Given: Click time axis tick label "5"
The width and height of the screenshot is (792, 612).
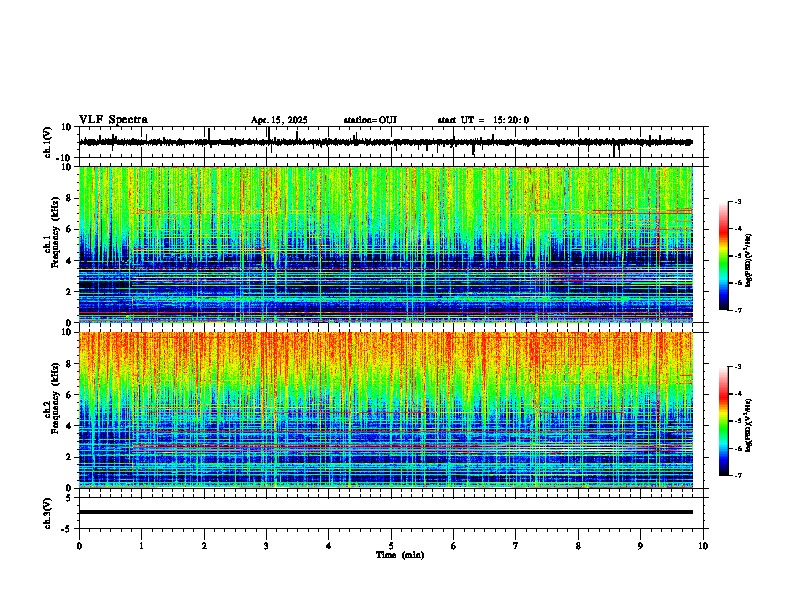Looking at the screenshot, I should (x=391, y=546).
